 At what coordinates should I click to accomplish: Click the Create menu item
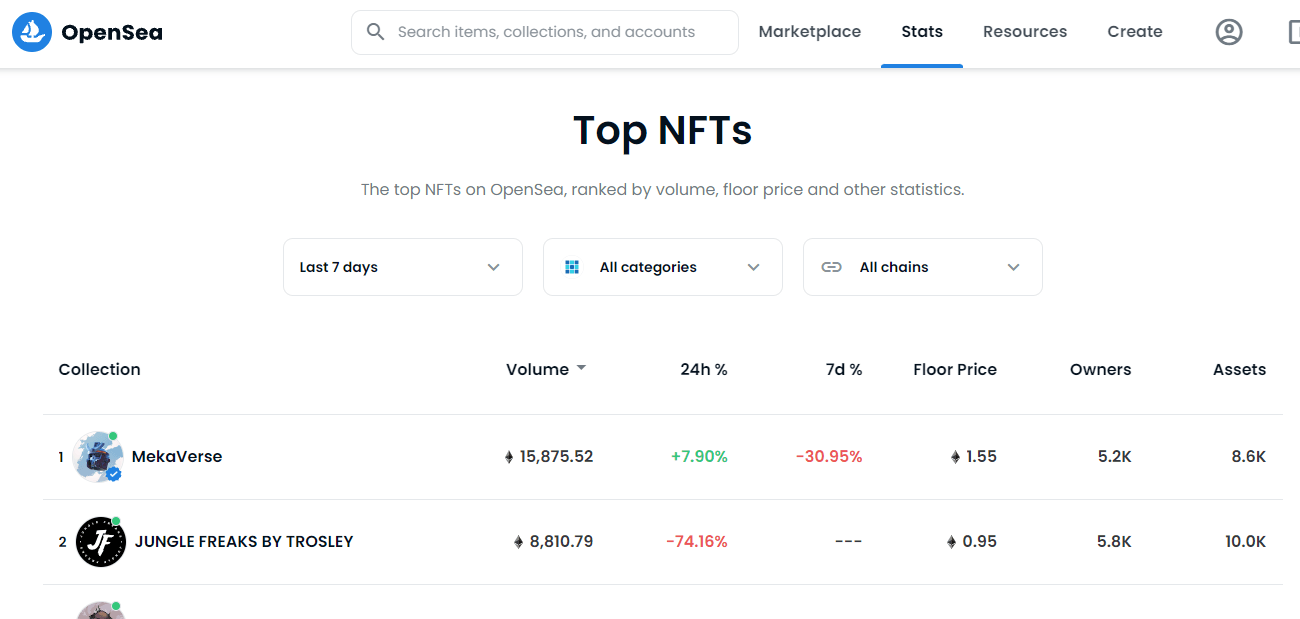[1135, 32]
